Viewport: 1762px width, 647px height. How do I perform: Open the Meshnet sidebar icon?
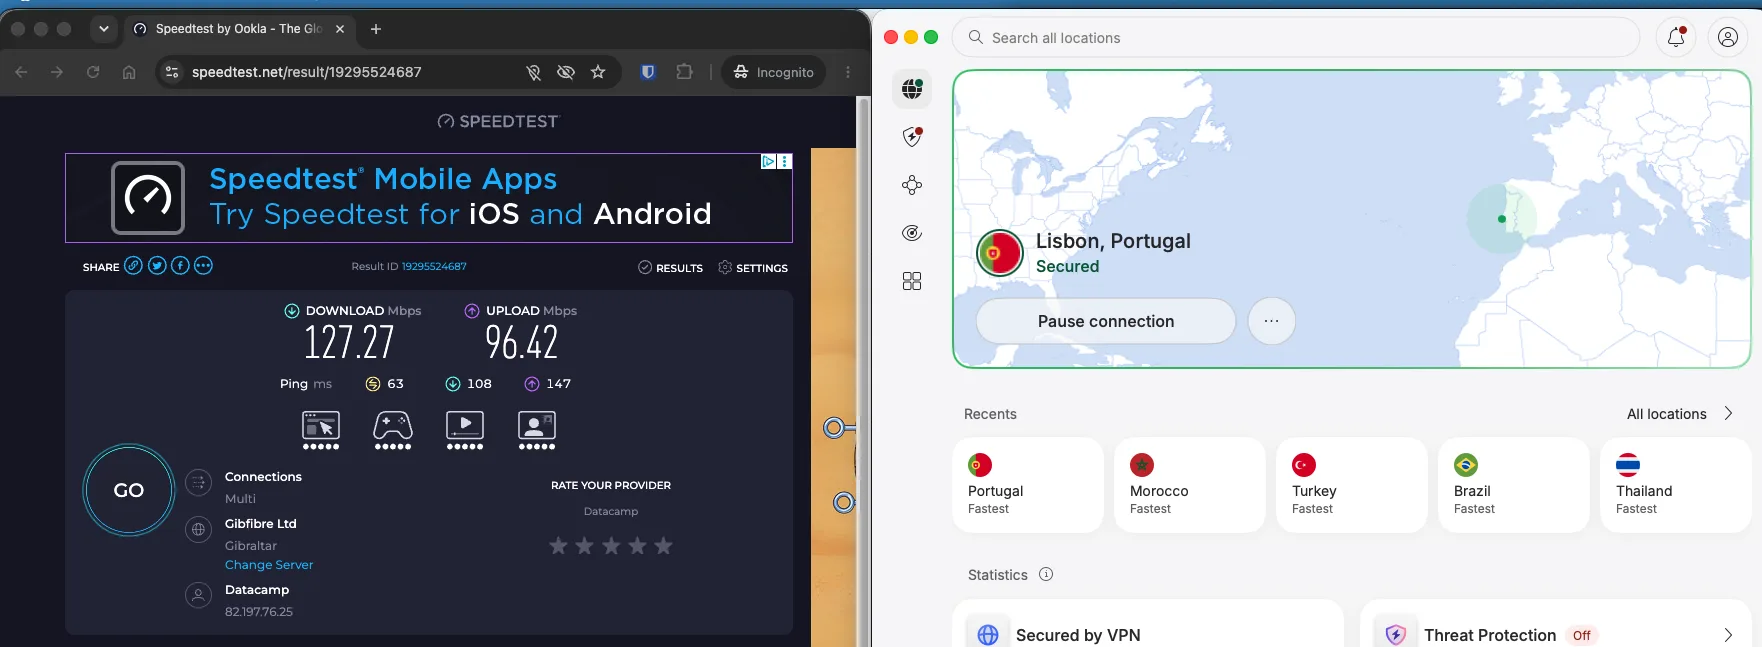(912, 185)
